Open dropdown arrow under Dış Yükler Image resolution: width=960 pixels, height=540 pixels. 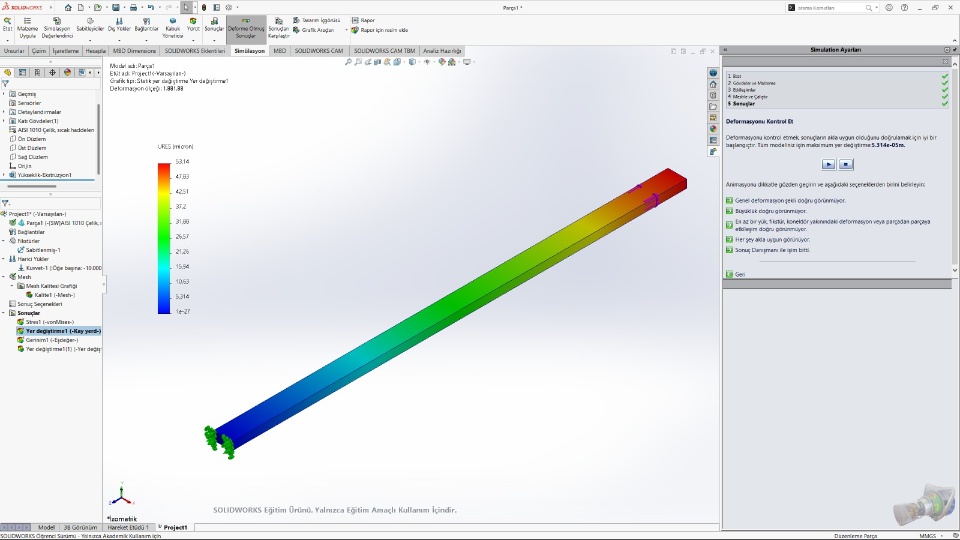tap(119, 40)
